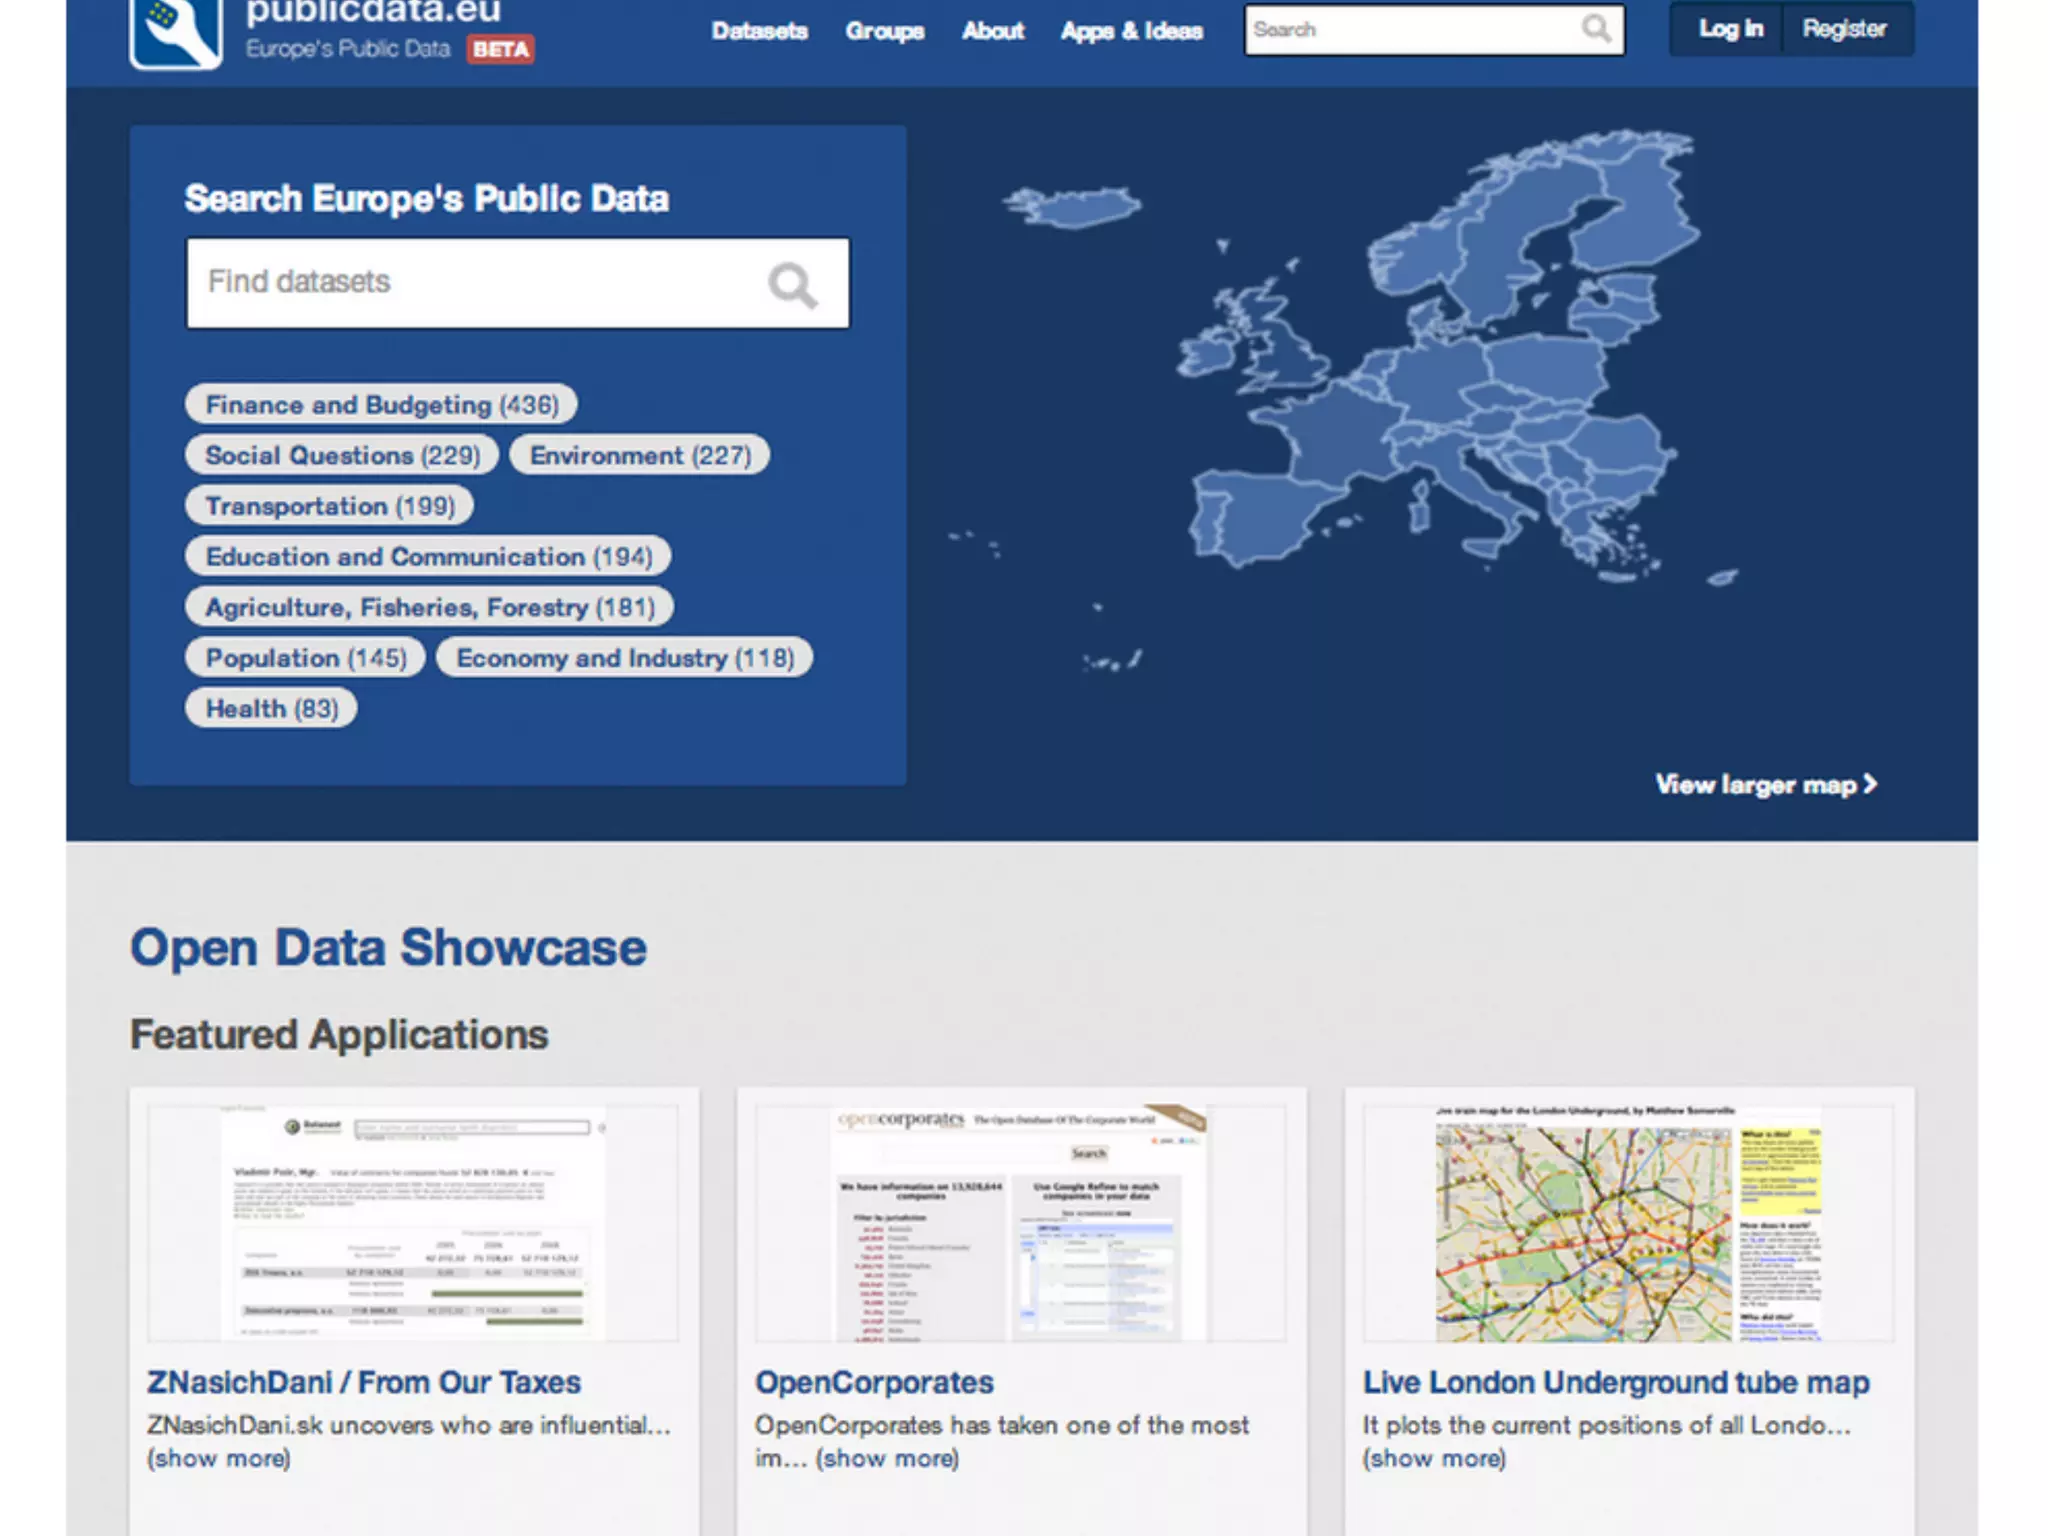Click the Log In button
The image size is (2048, 1536).
pos(1730,29)
